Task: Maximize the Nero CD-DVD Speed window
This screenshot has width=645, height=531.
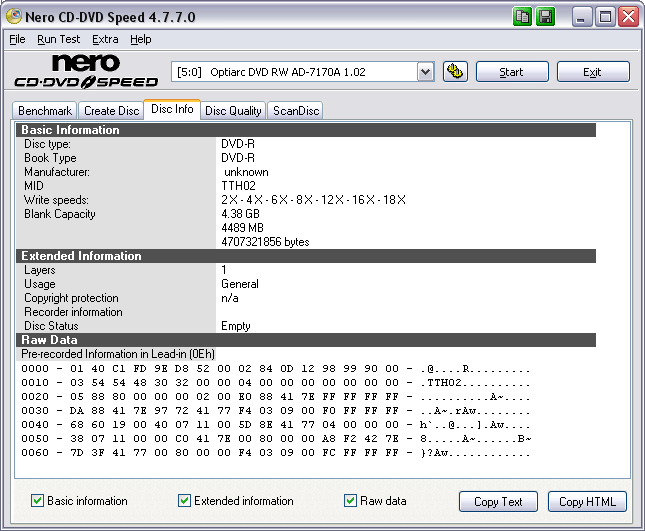Action: tap(605, 17)
